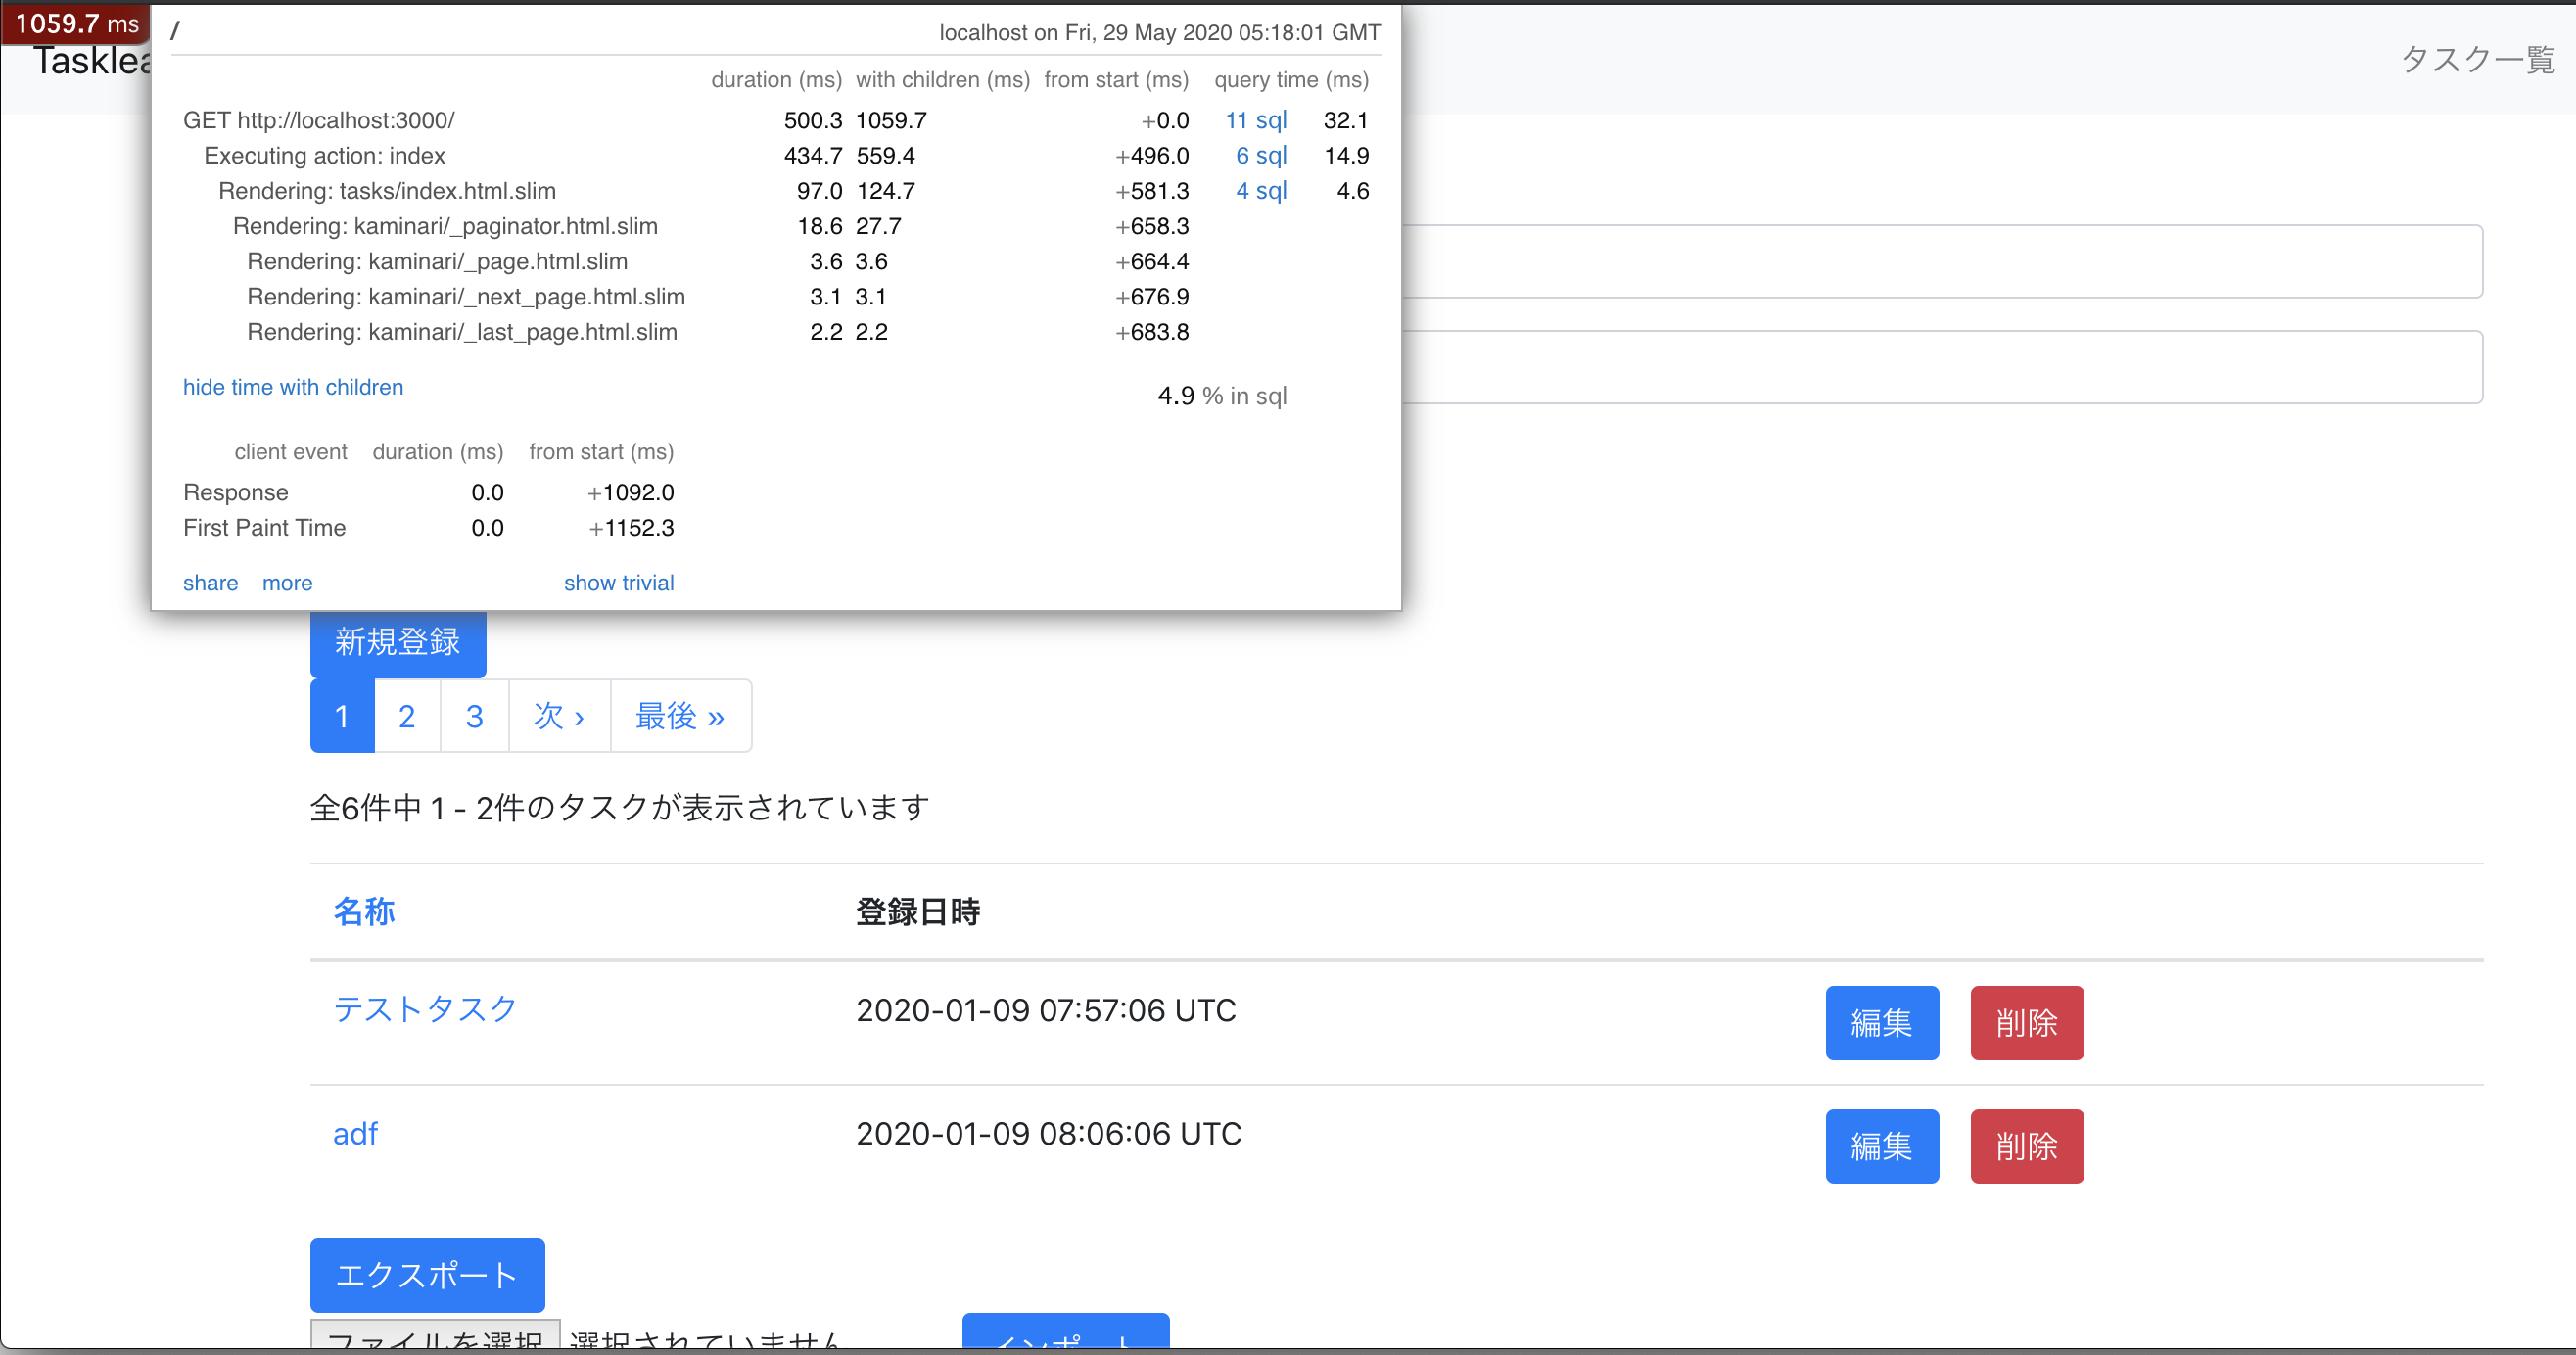Viewport: 2576px width, 1355px height.
Task: Click 編集 for テストタスク row
Action: click(1881, 1022)
